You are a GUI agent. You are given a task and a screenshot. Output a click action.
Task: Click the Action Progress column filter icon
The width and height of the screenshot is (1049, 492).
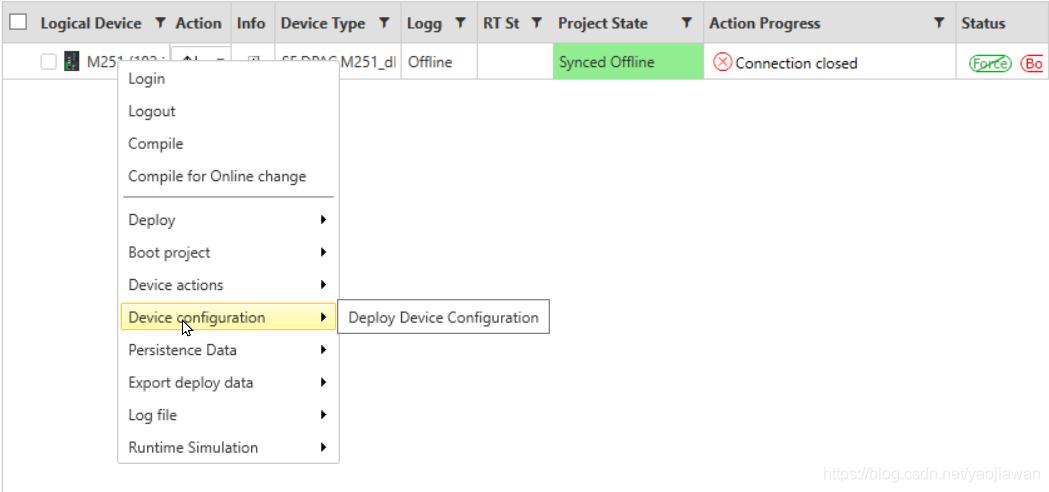point(939,23)
